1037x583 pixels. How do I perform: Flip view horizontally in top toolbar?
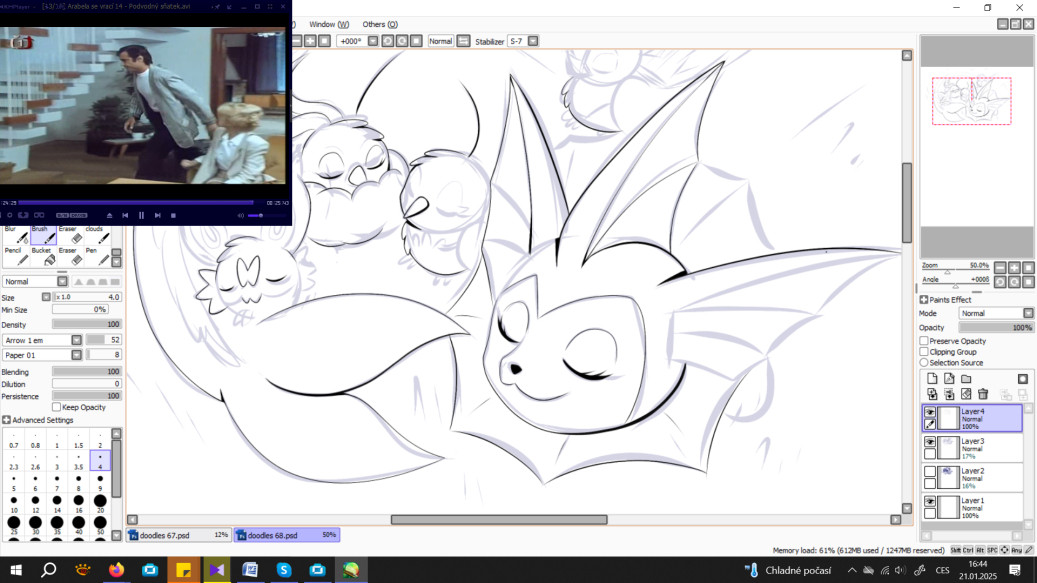tap(464, 41)
